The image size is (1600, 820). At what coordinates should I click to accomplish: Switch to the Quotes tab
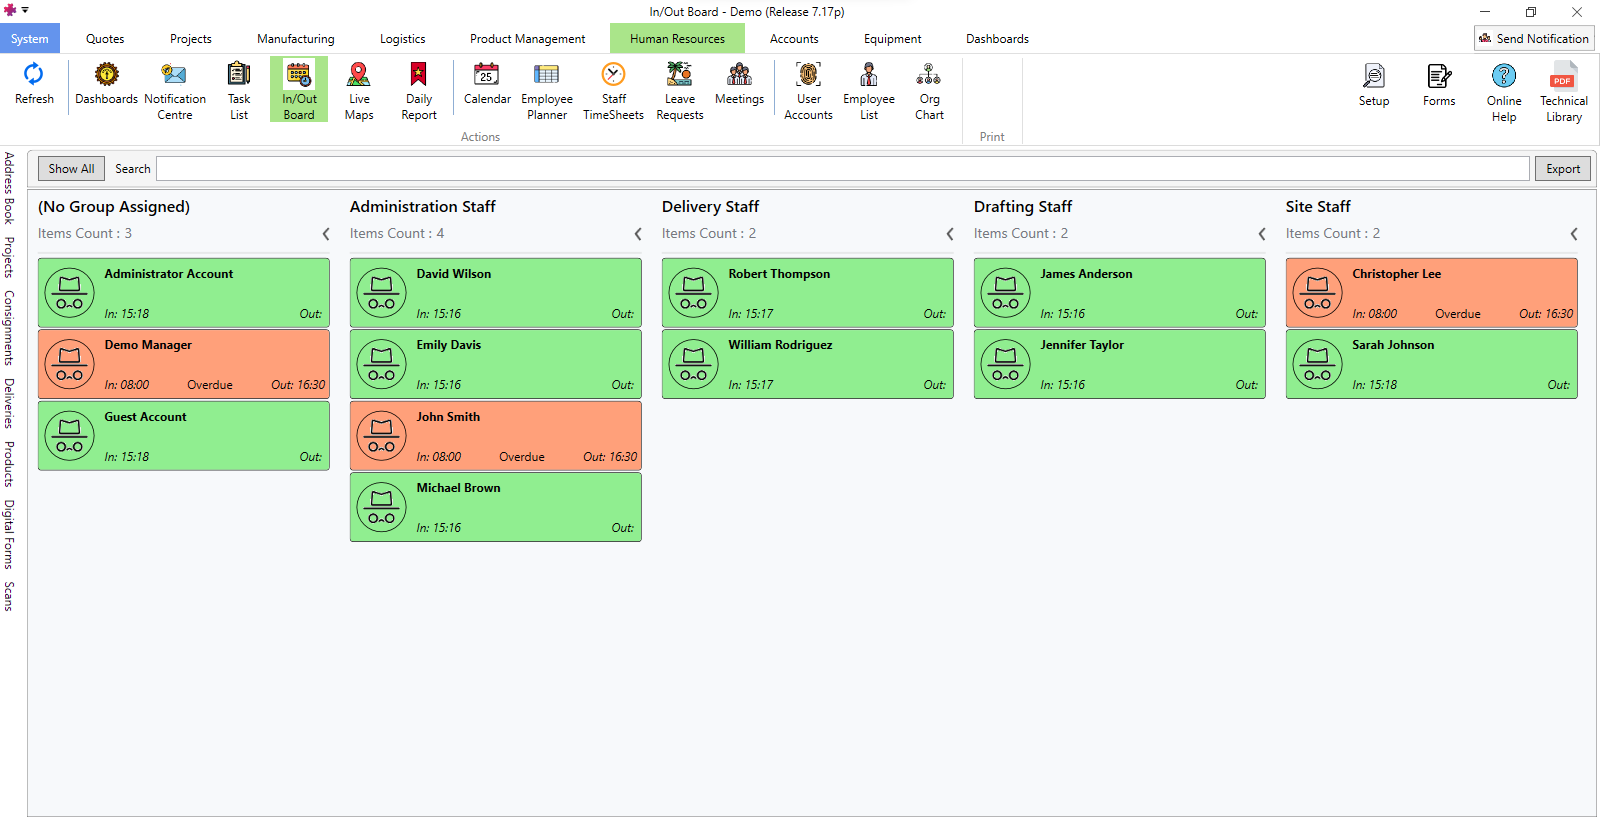pyautogui.click(x=105, y=39)
